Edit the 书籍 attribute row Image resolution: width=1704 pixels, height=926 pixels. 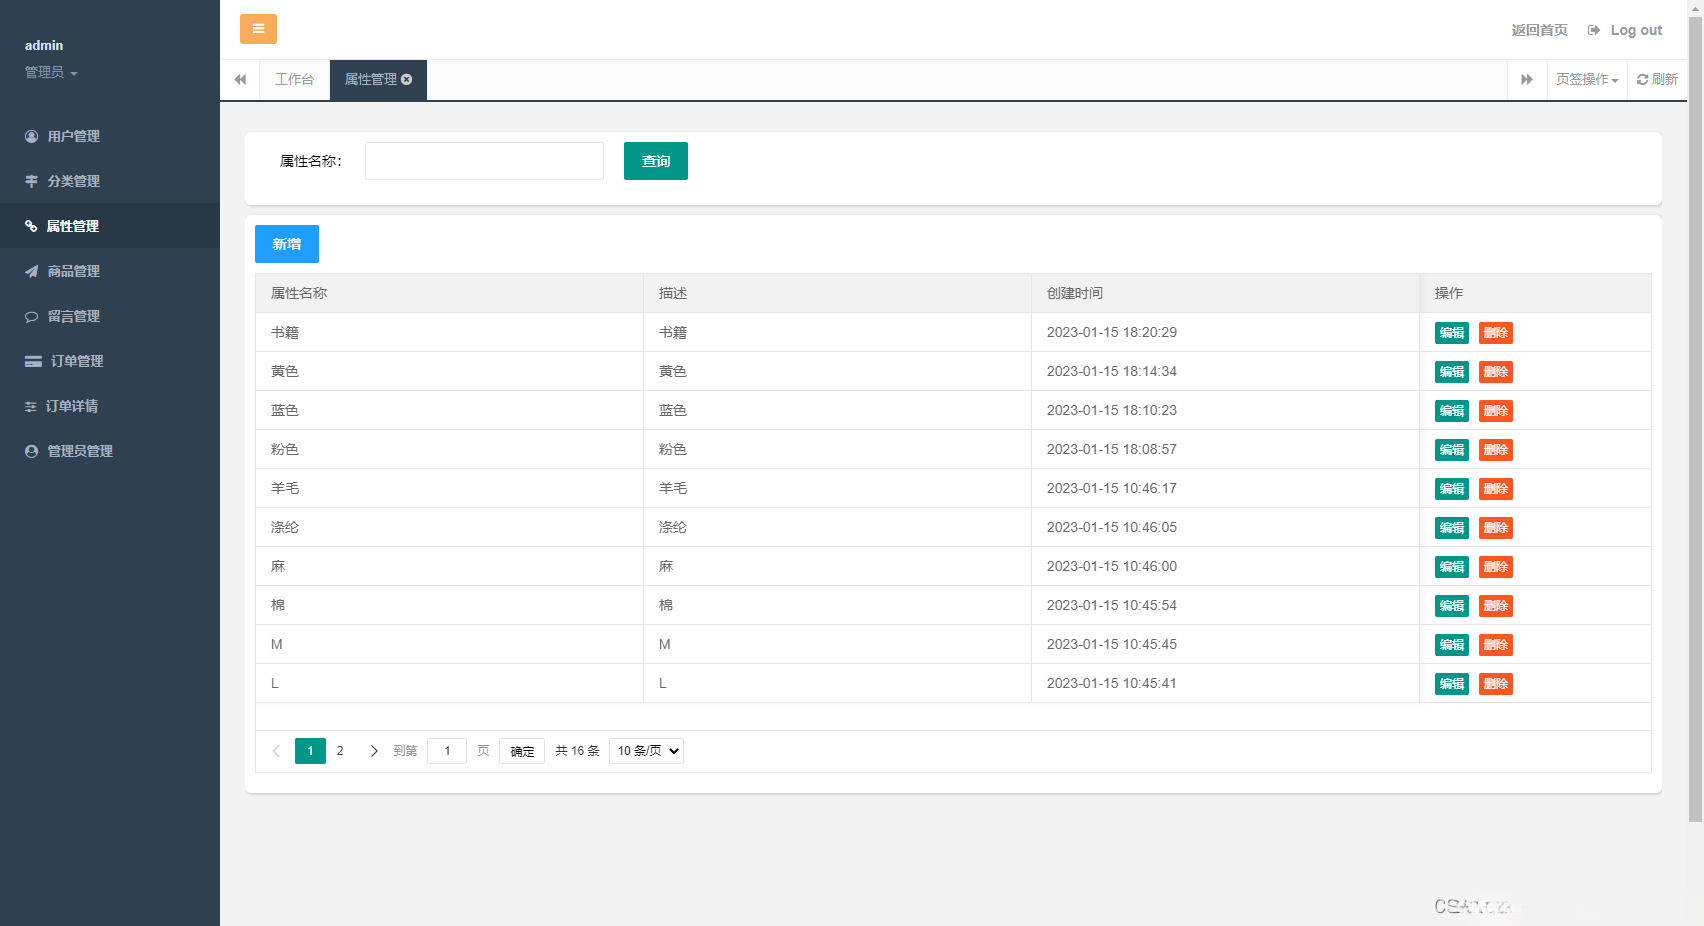(x=1452, y=333)
